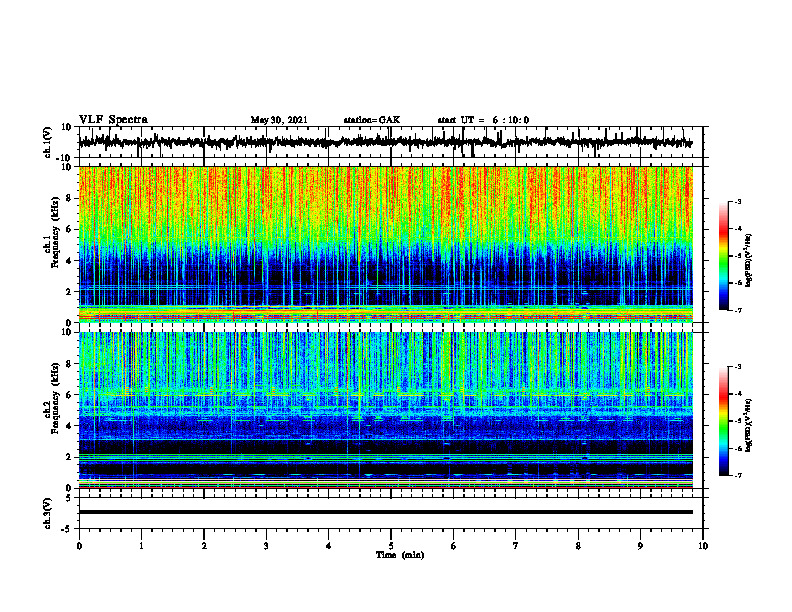Viewport: 792px width, 612px height.
Task: Click the "ch.1(V)" waveform axis label
Action: [x=48, y=142]
